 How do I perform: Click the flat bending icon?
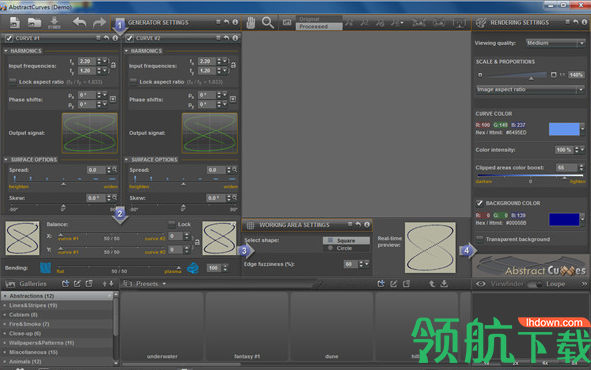coord(46,268)
